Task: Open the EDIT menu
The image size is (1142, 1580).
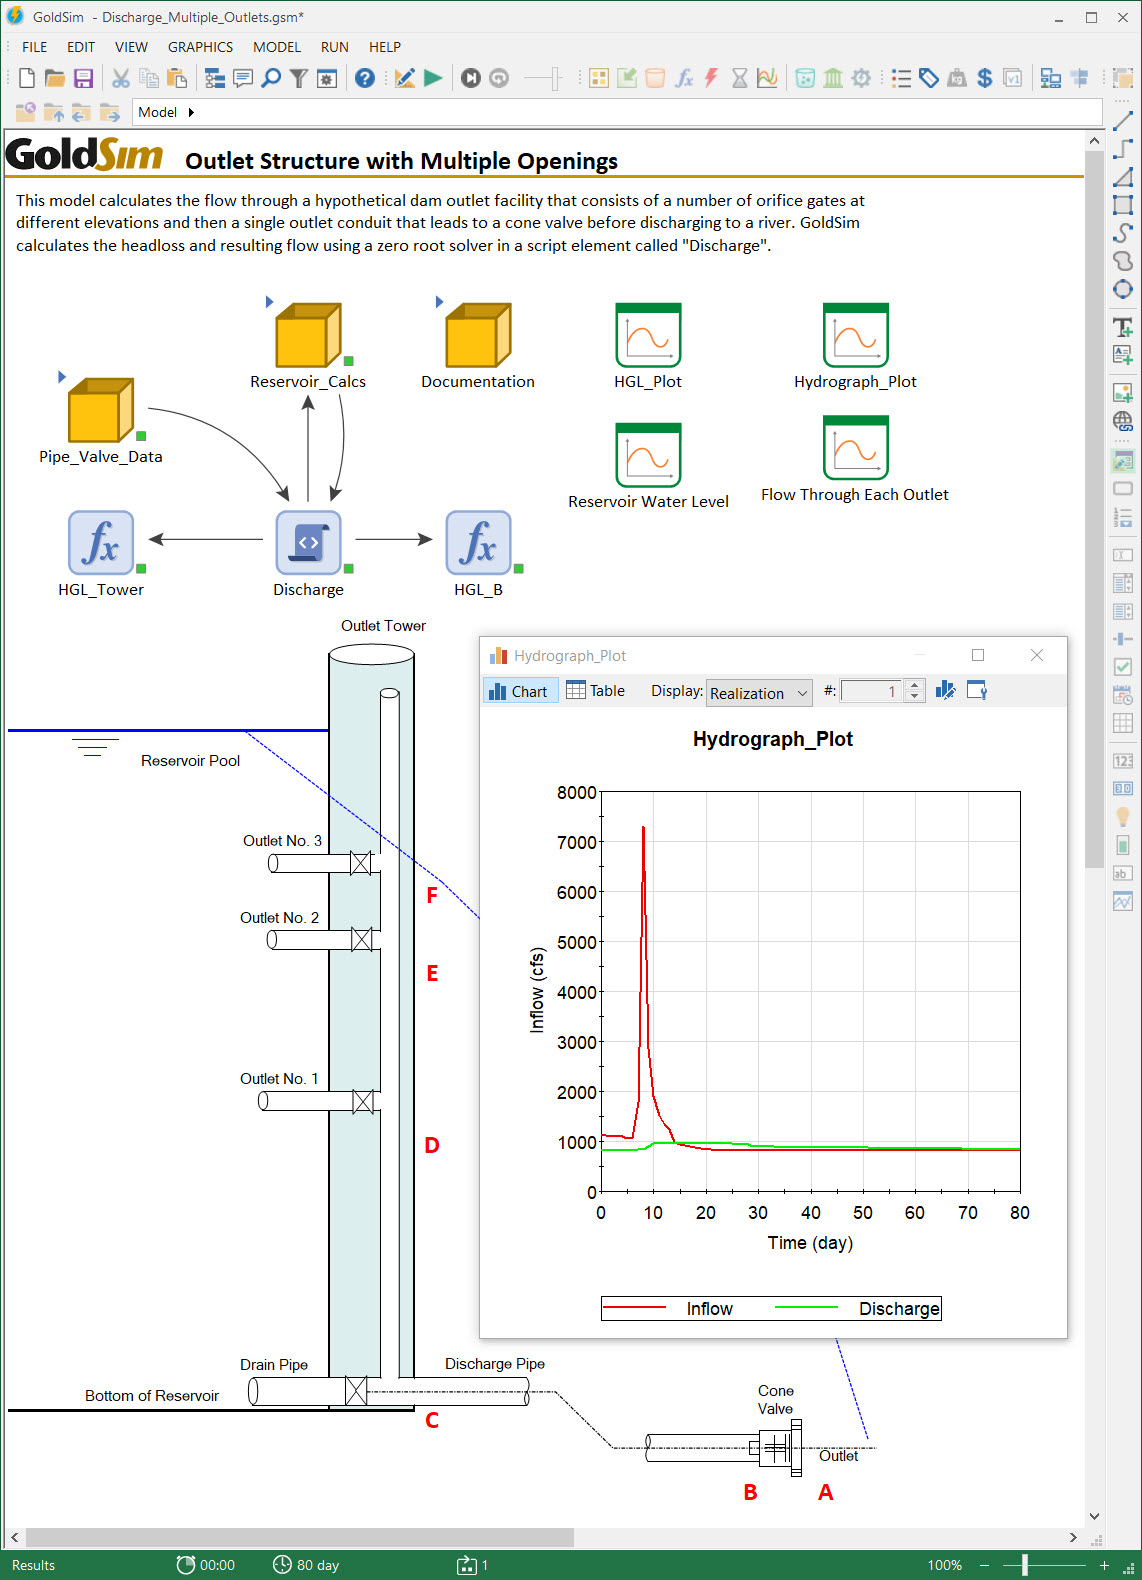Action: 81,47
